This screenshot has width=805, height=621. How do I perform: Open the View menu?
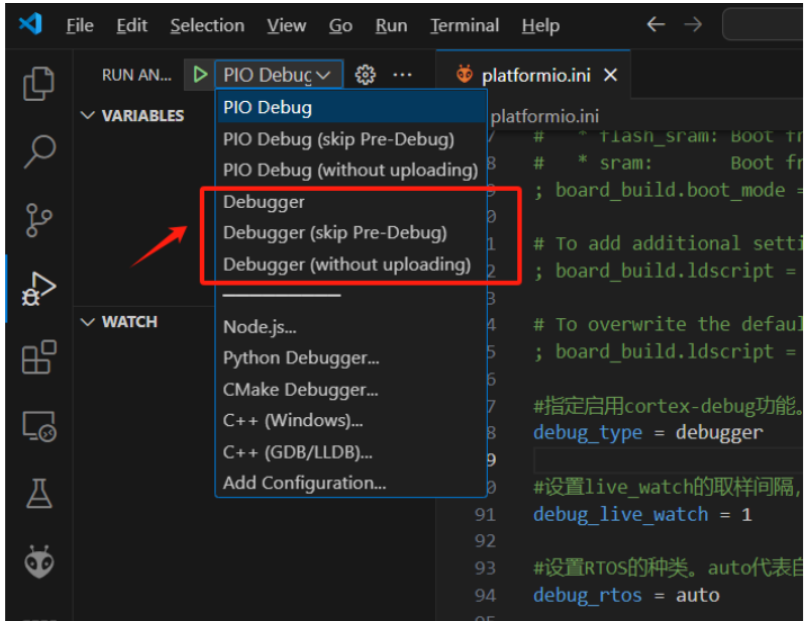[x=286, y=25]
